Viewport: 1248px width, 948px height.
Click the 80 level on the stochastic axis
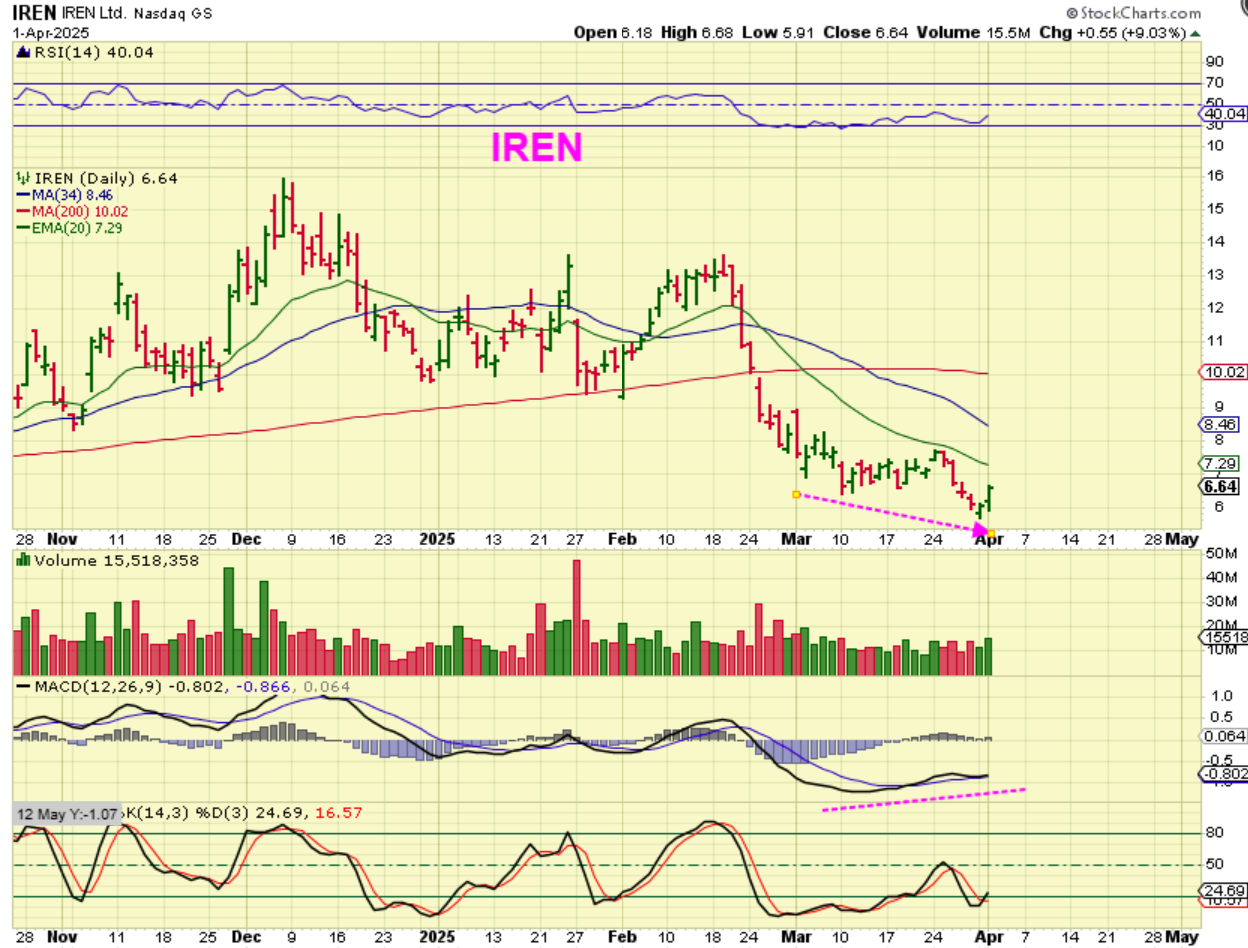(1216, 832)
